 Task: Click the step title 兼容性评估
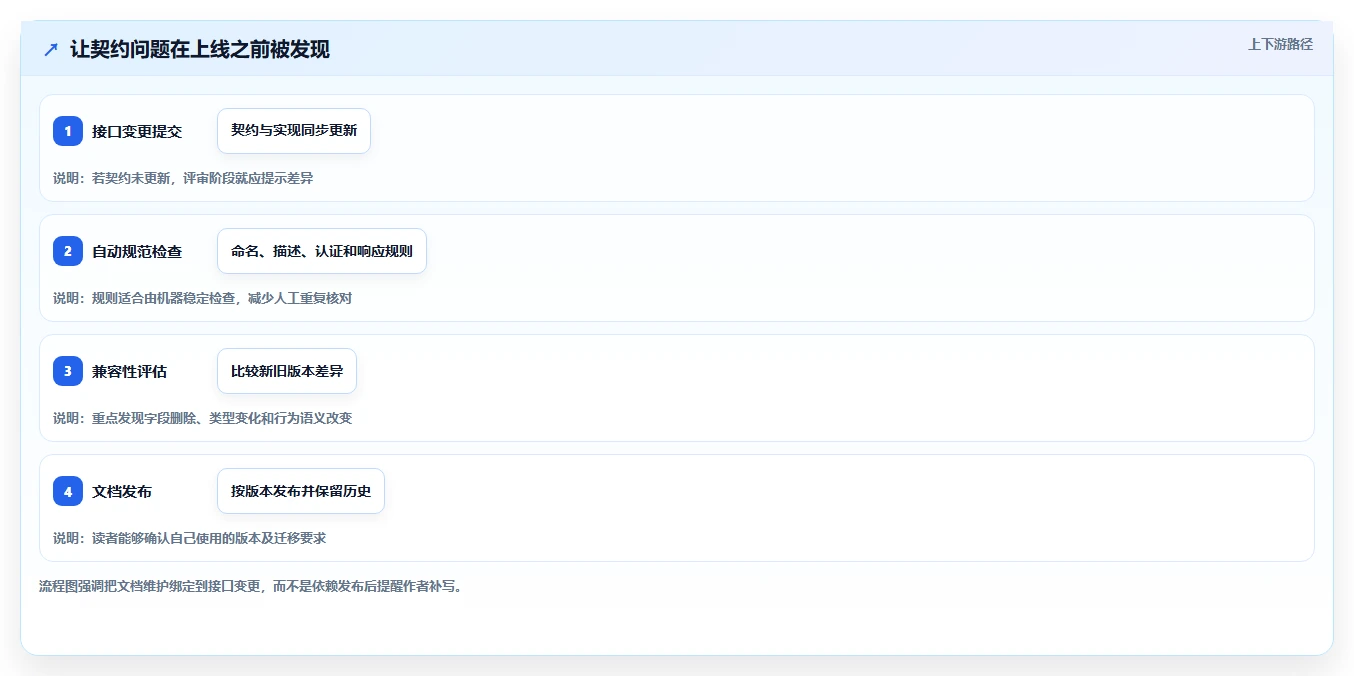point(130,371)
